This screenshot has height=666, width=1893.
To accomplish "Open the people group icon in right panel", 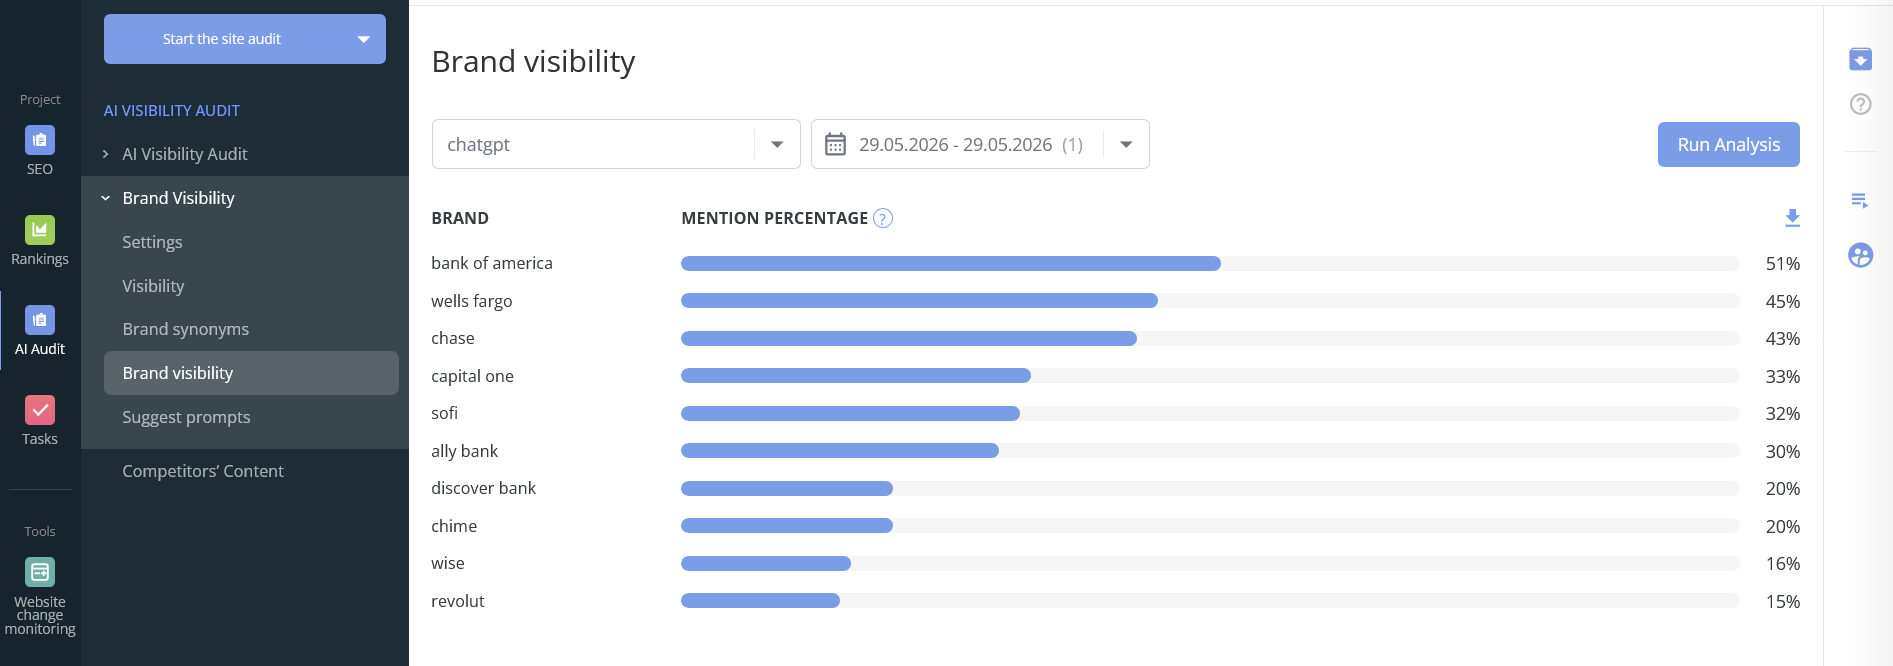I will [x=1860, y=255].
